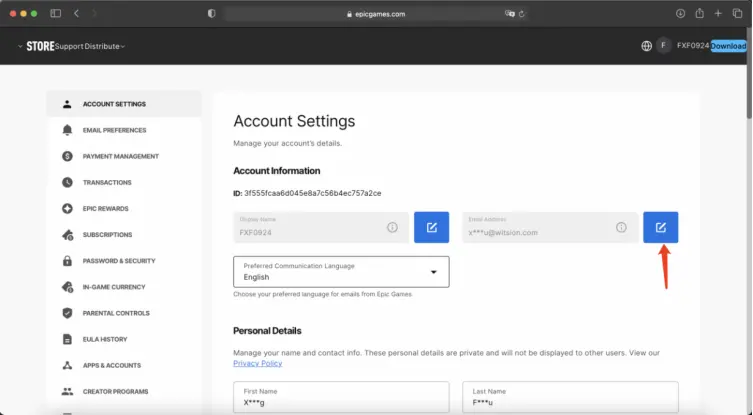Viewport: 753px width, 415px height.
Task: Click the Download button
Action: pos(728,46)
